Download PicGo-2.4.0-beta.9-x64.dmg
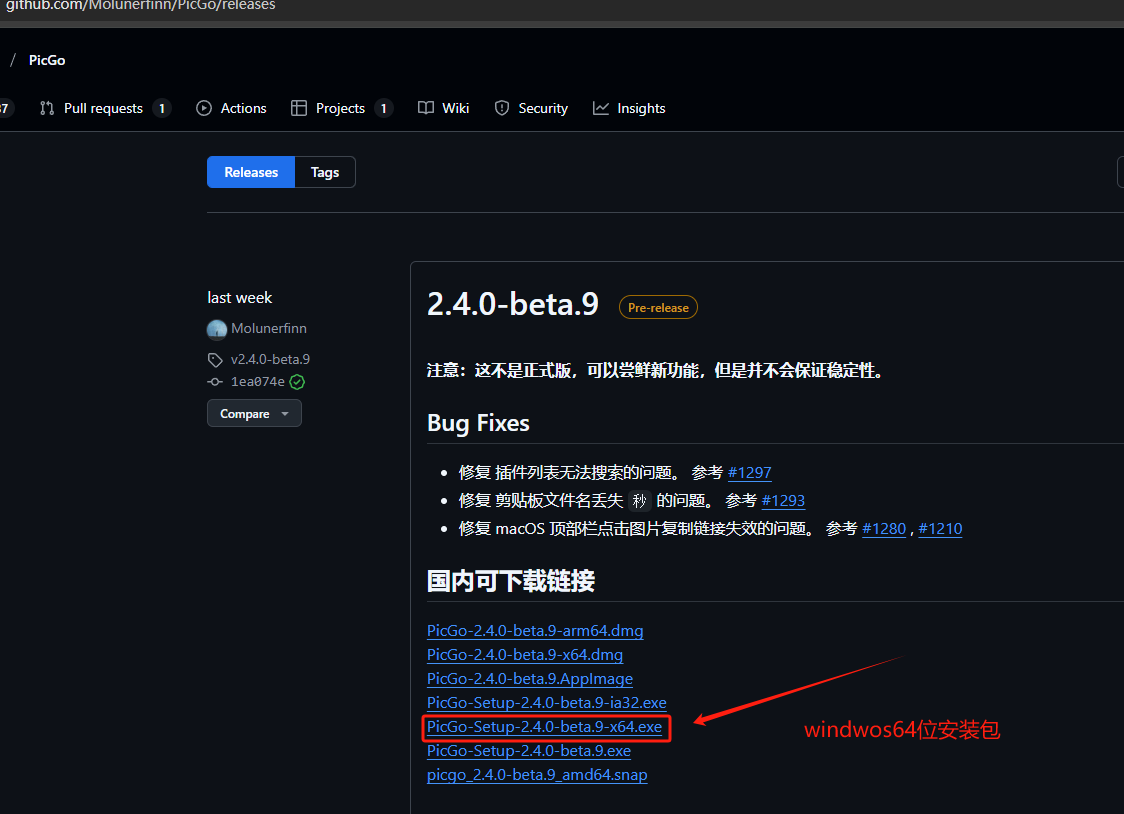The width and height of the screenshot is (1124, 814). pos(525,655)
